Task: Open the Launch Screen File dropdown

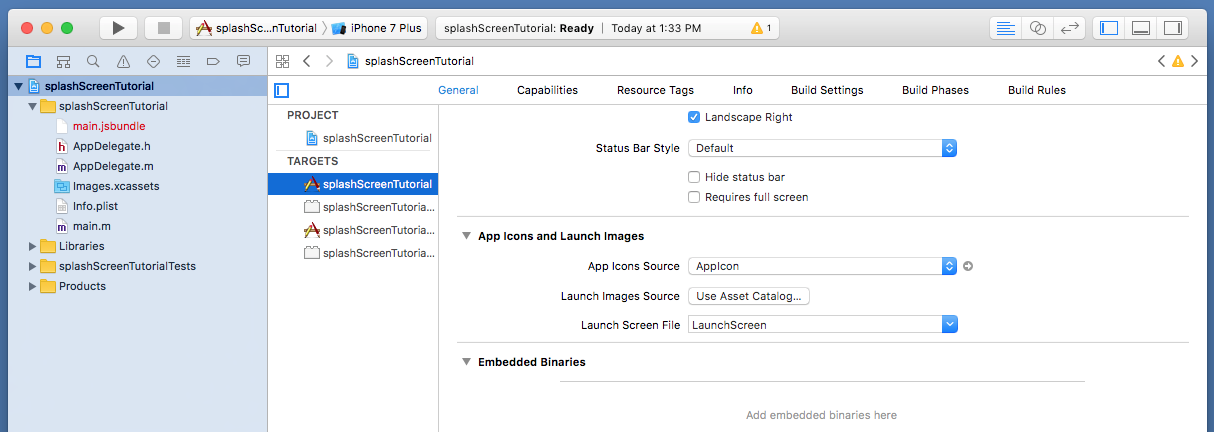Action: (x=822, y=325)
